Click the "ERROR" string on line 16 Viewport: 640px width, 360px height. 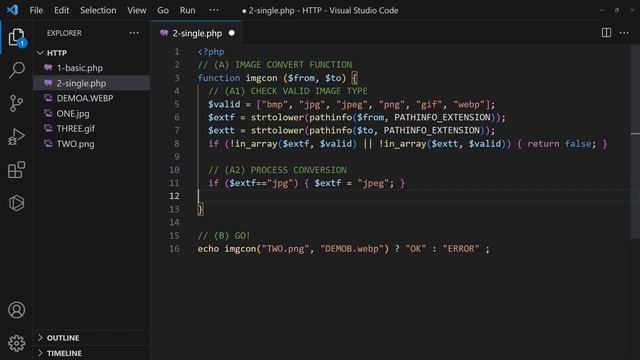click(461, 249)
